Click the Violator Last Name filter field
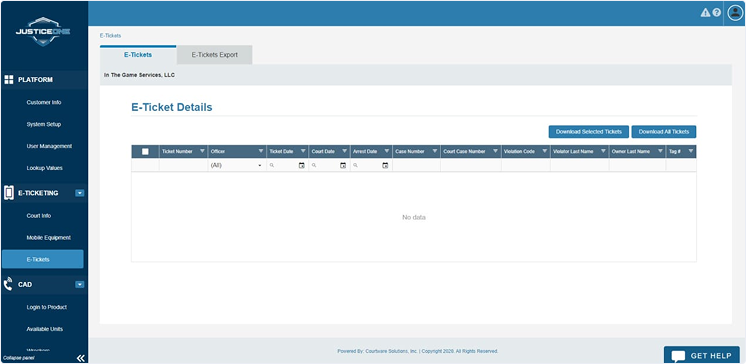The width and height of the screenshot is (746, 364). 579,166
